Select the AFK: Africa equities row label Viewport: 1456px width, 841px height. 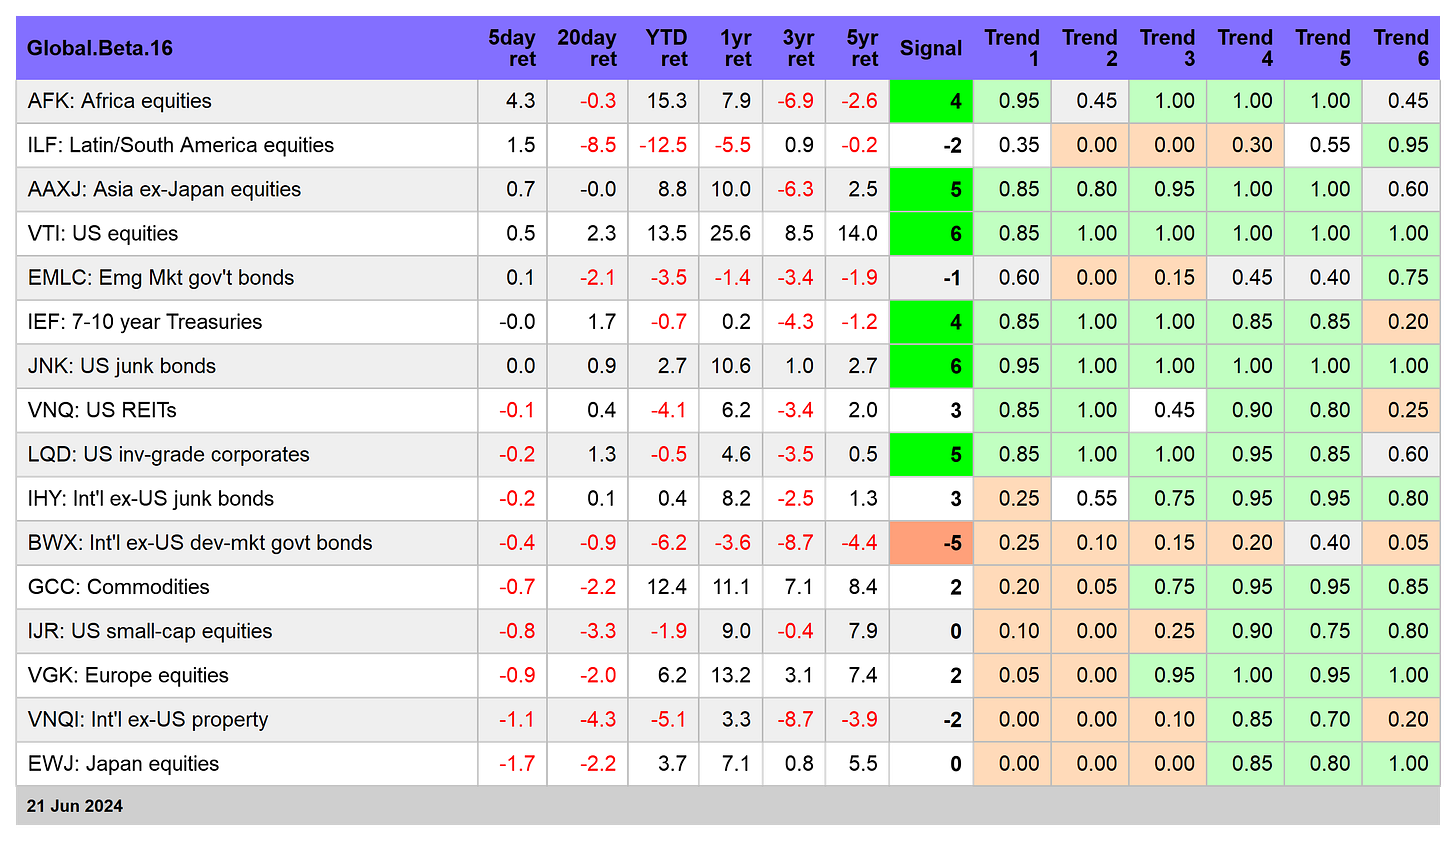pyautogui.click(x=120, y=101)
